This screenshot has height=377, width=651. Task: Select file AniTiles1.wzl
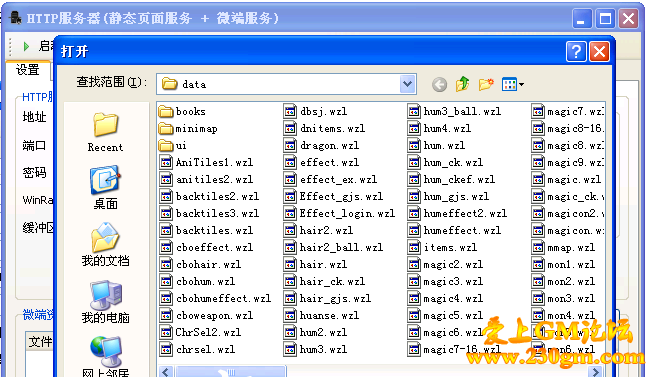click(x=206, y=162)
